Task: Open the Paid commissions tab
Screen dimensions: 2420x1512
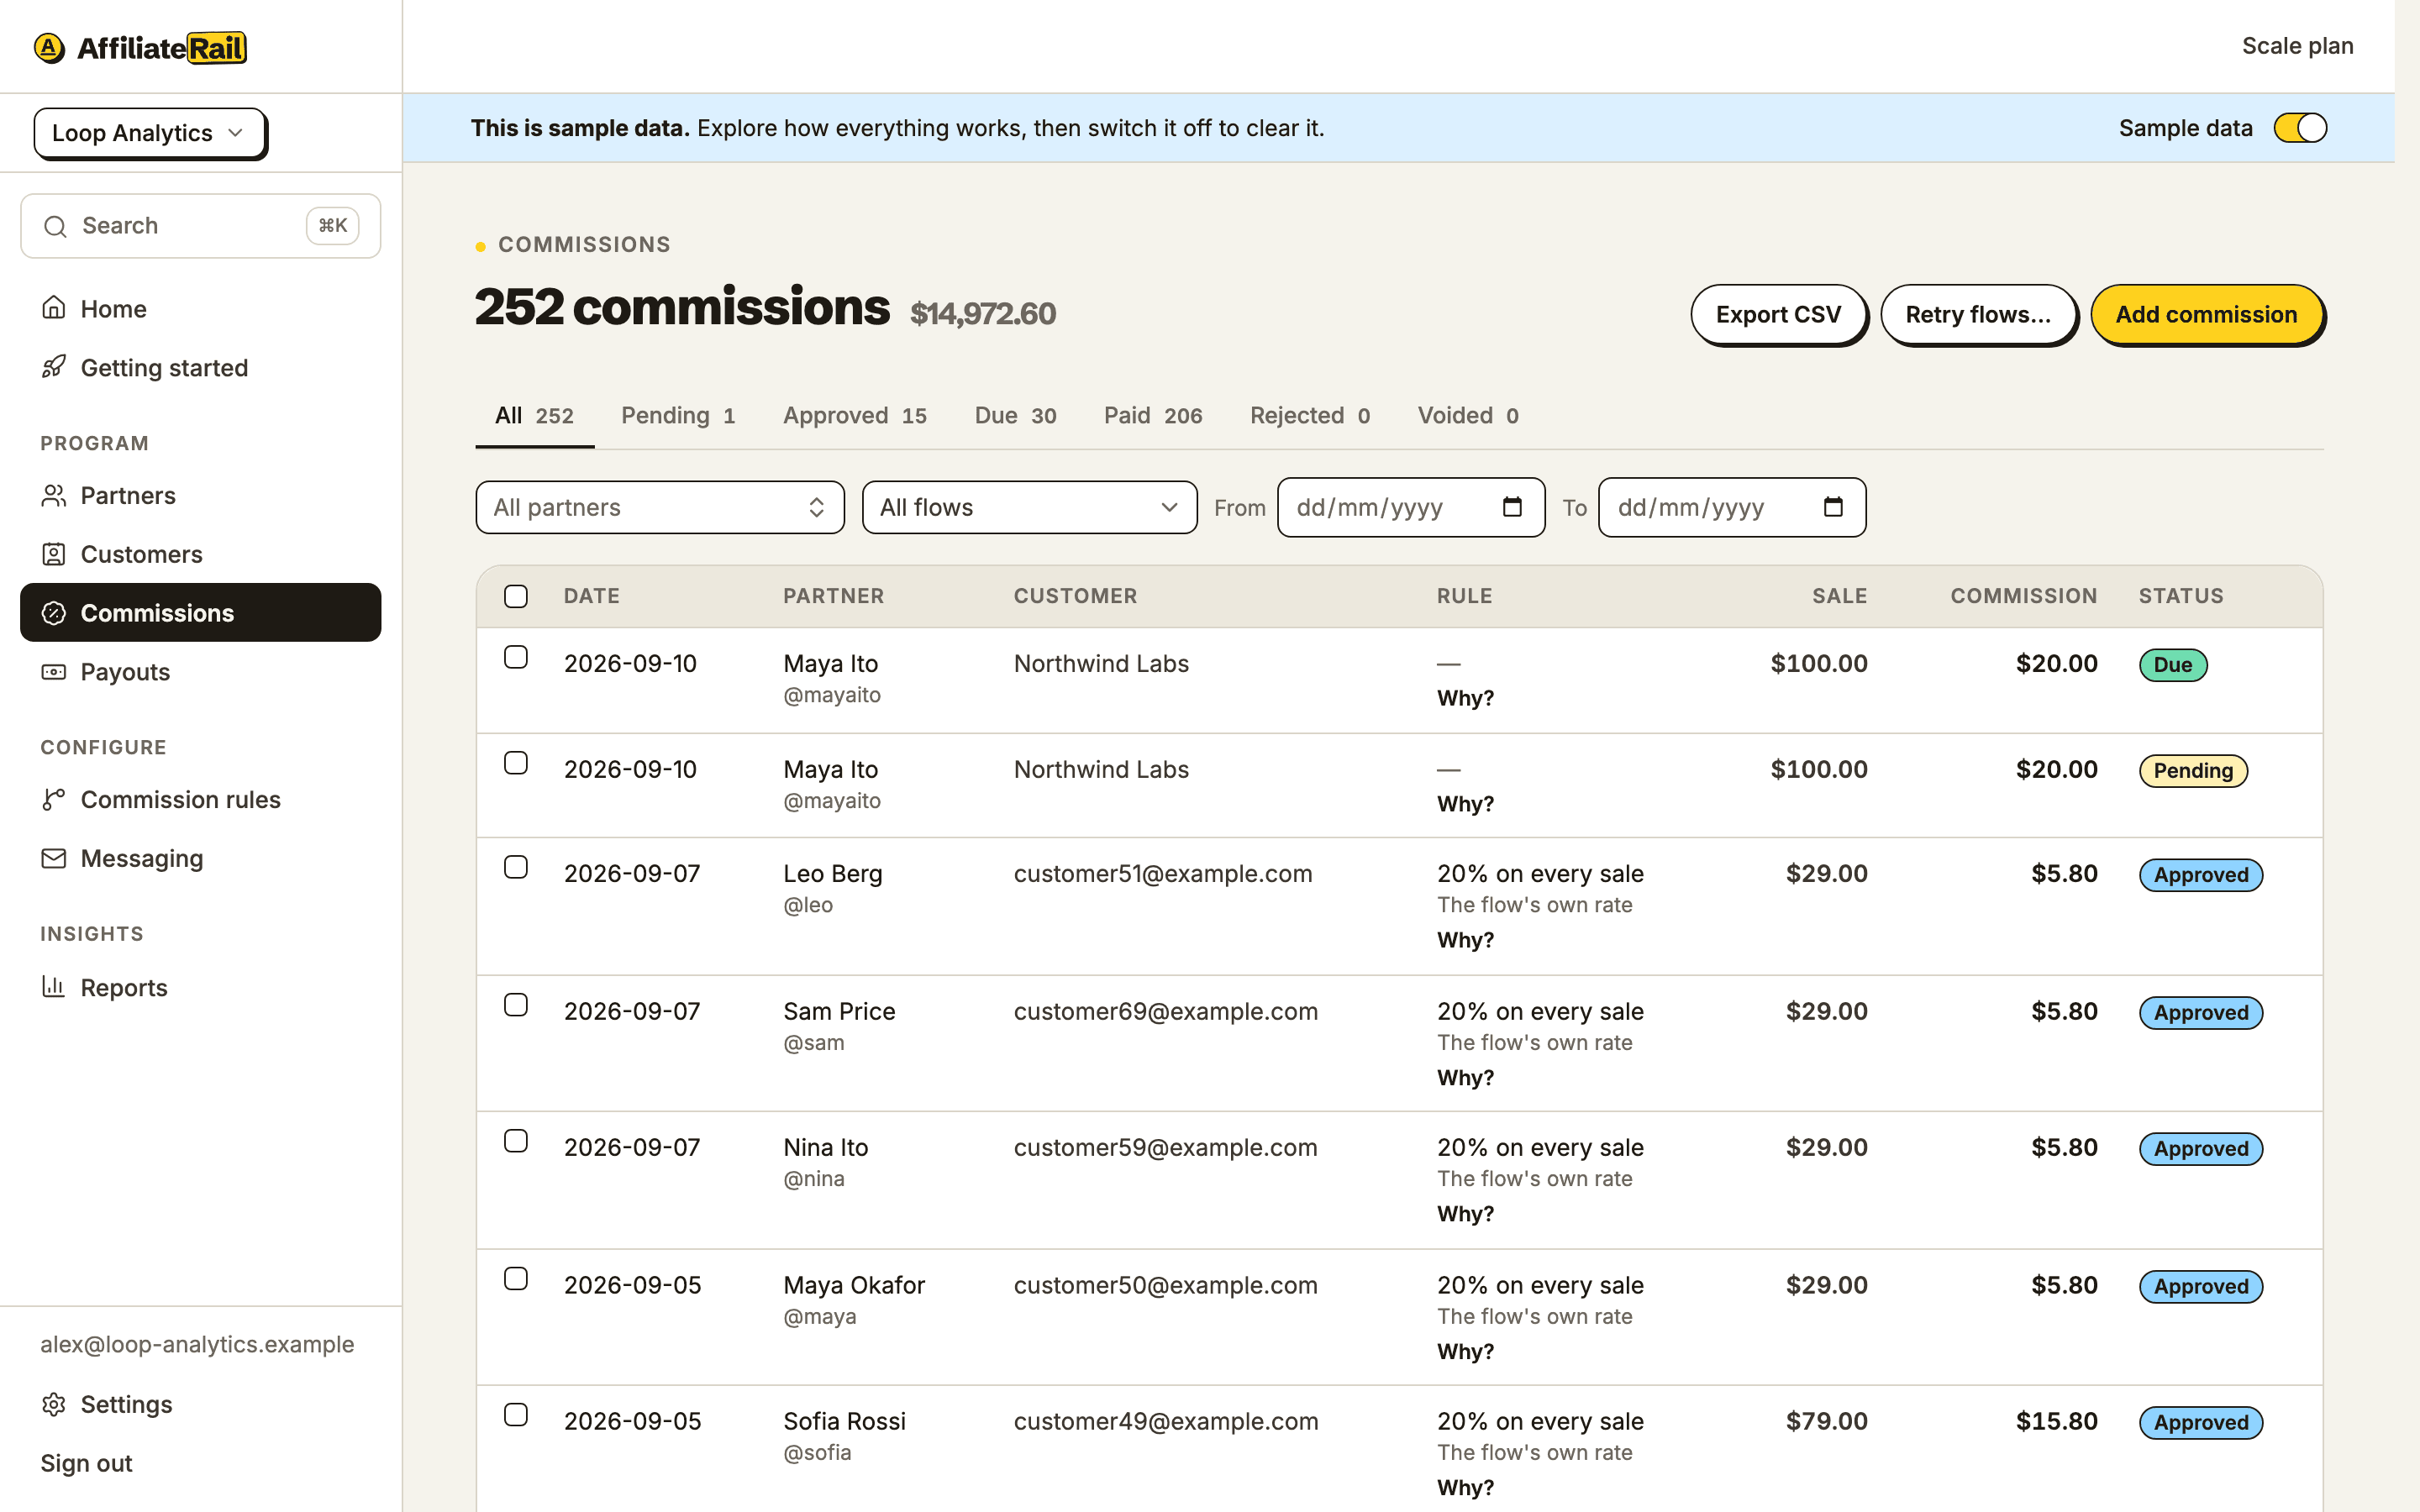Action: [x=1153, y=415]
